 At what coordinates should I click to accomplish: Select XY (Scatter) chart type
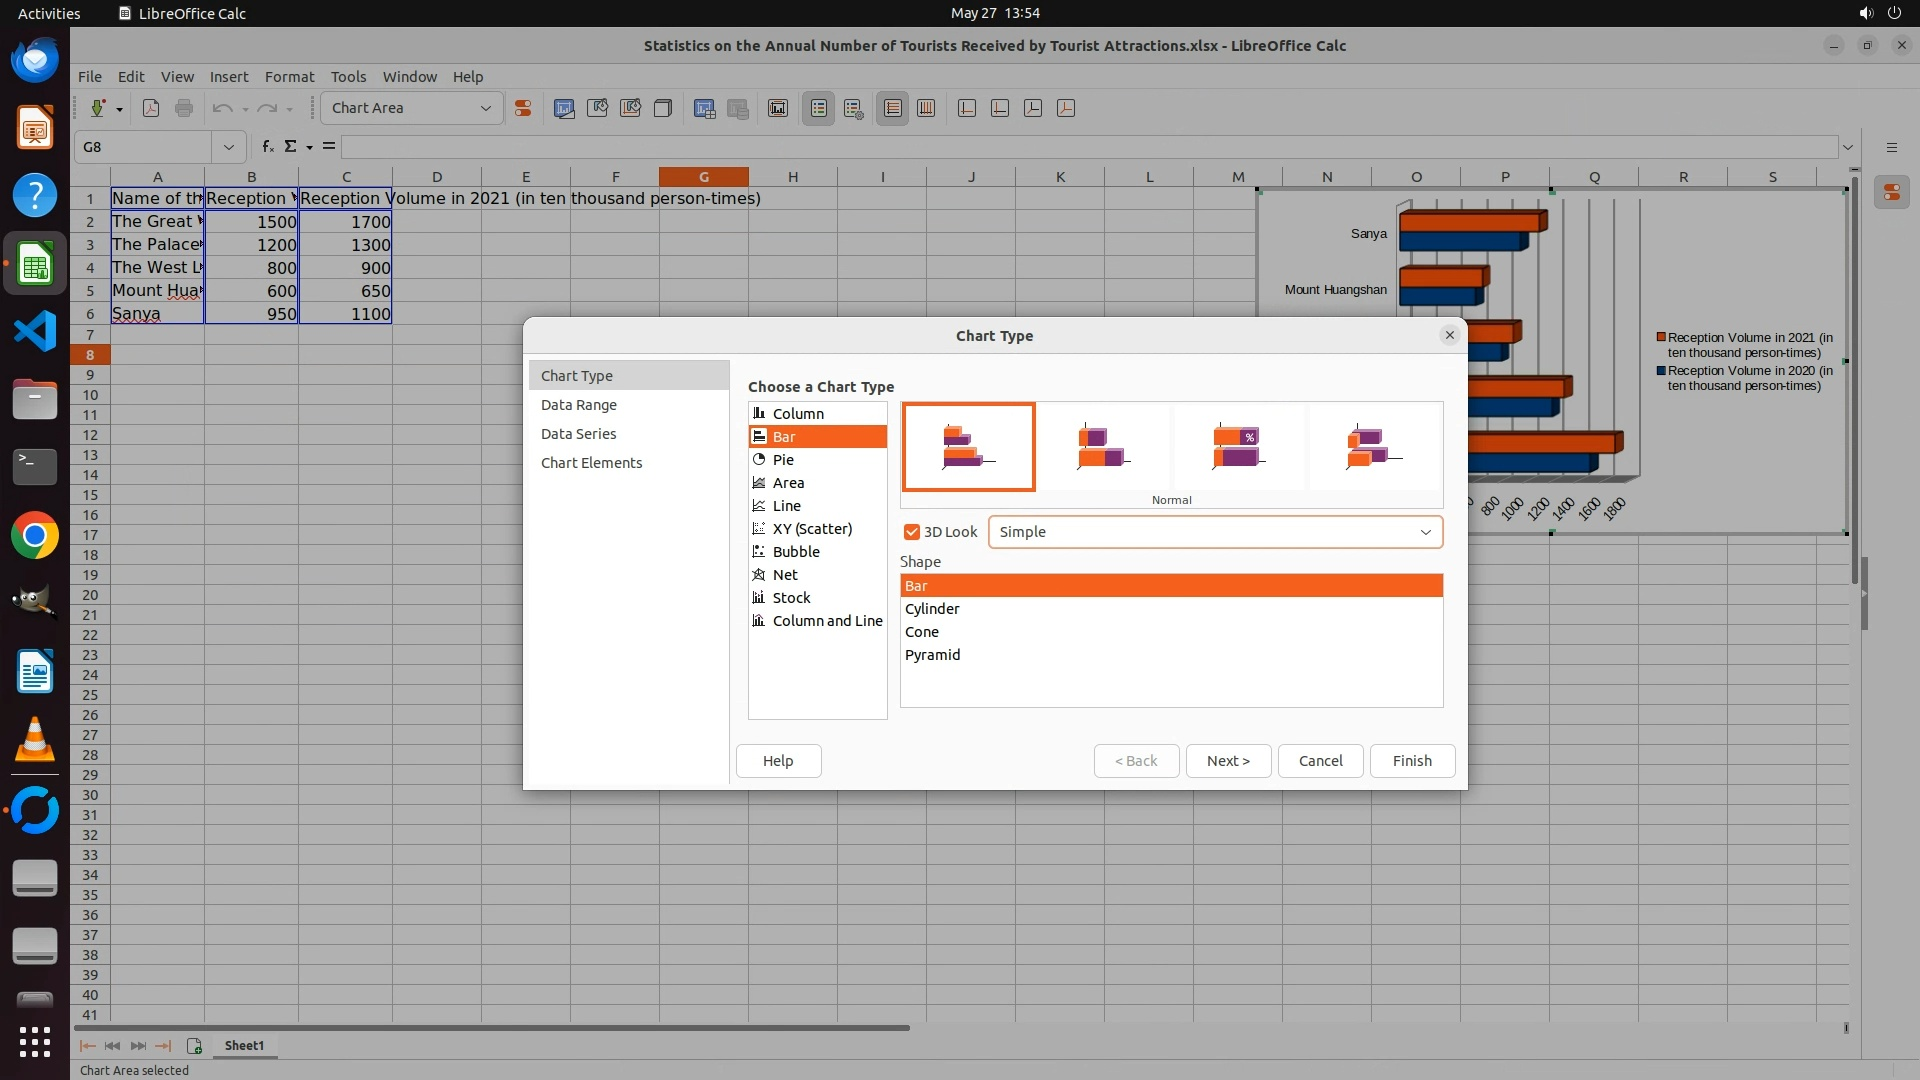point(812,529)
